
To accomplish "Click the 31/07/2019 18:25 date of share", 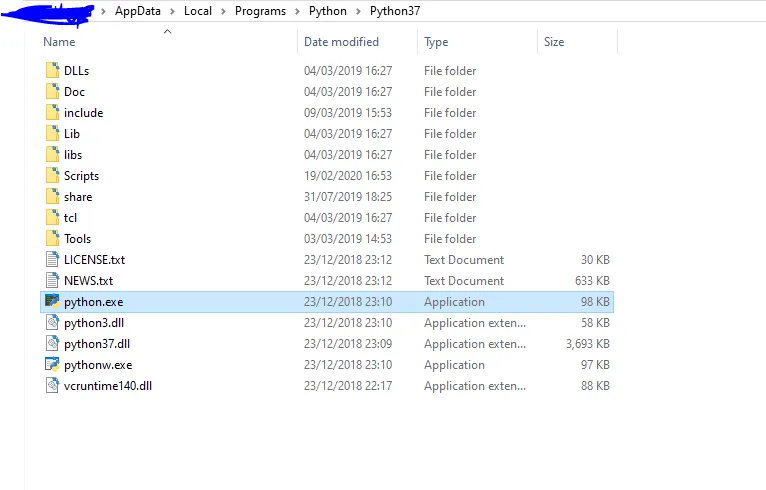I will click(348, 197).
